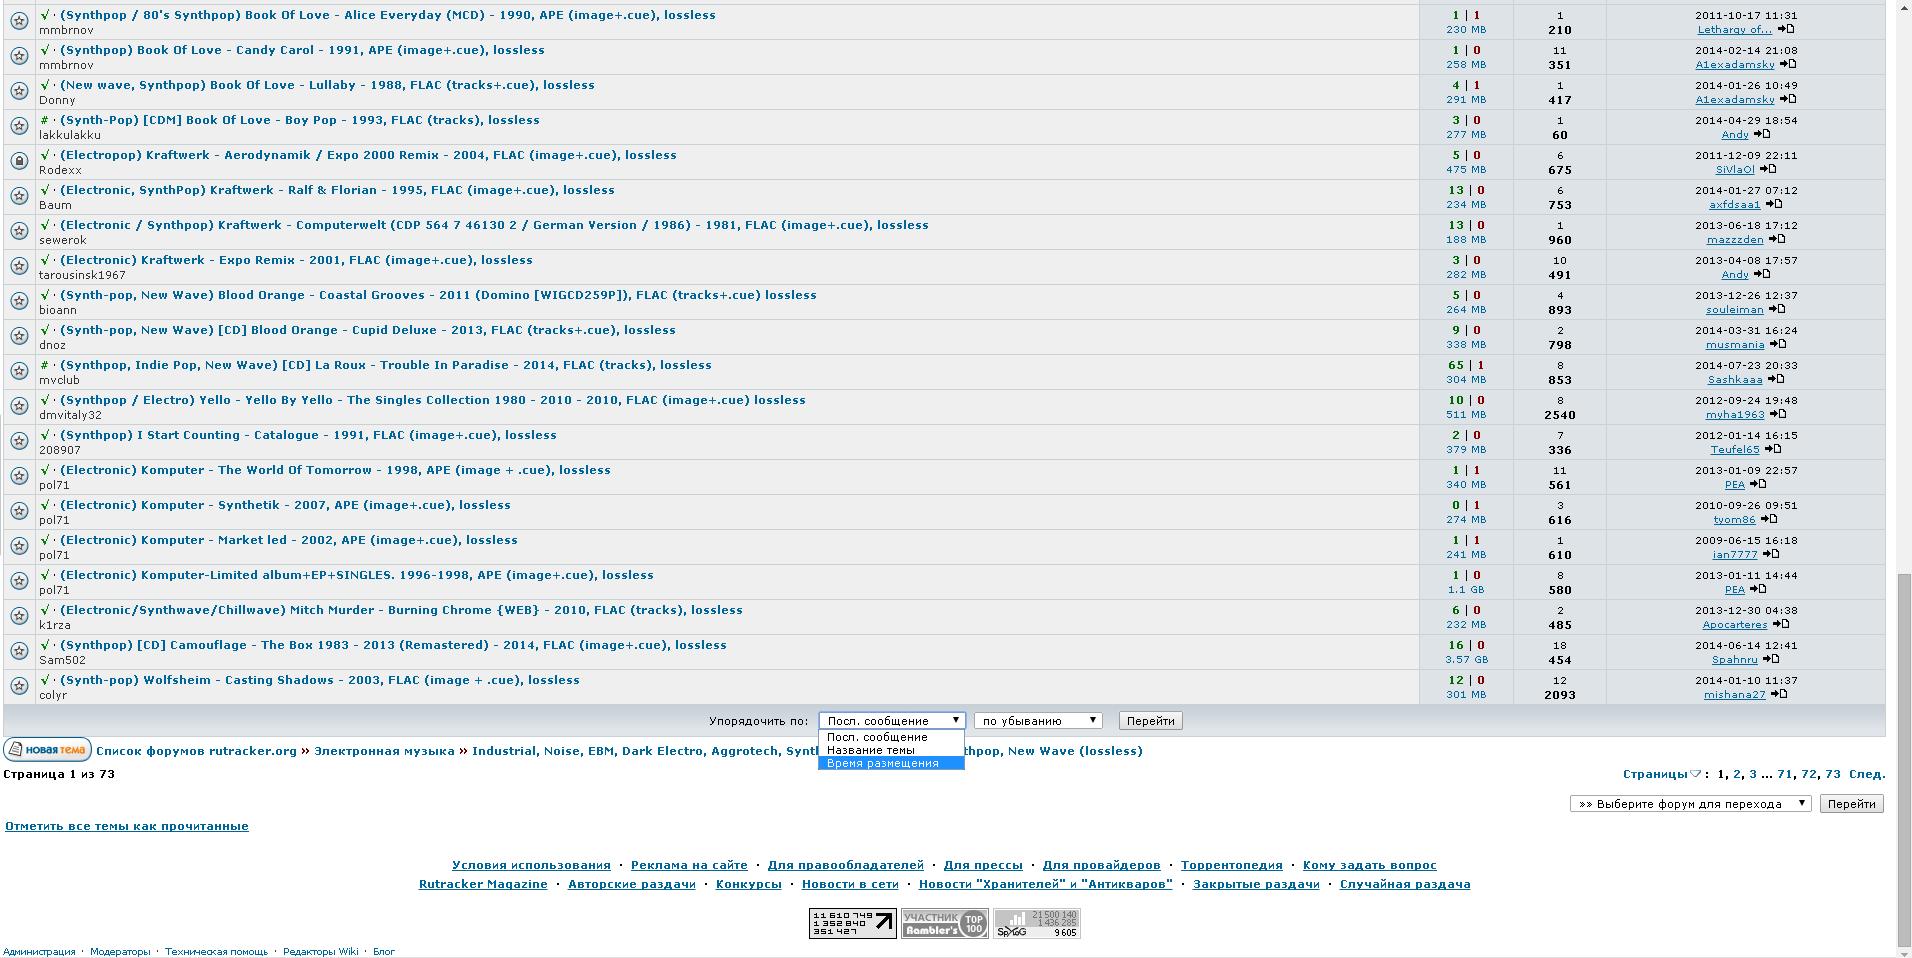Collapse the 'Посл. сообщение' sort-by dropdown

tap(891, 720)
